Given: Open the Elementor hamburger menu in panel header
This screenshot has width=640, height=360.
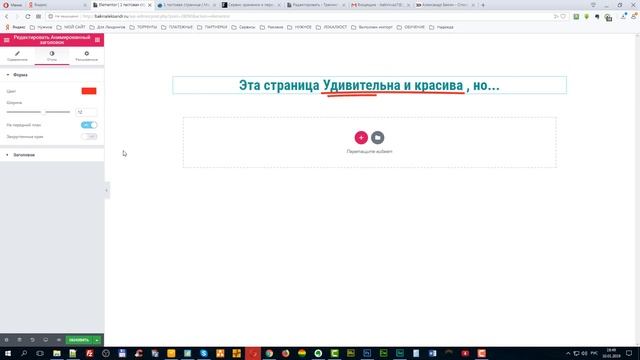Looking at the screenshot, I should 7,40.
